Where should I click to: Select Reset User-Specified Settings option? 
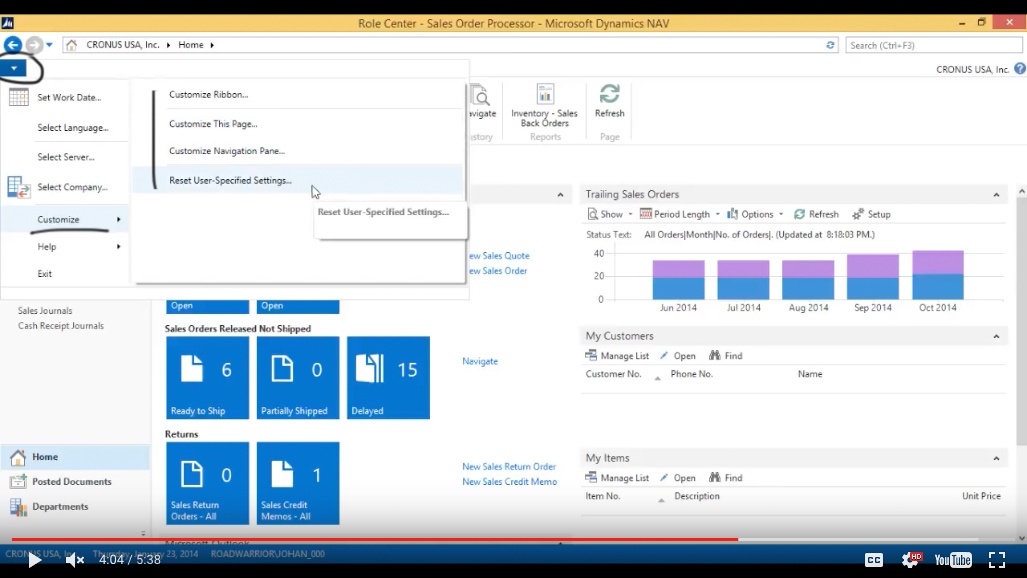point(231,180)
